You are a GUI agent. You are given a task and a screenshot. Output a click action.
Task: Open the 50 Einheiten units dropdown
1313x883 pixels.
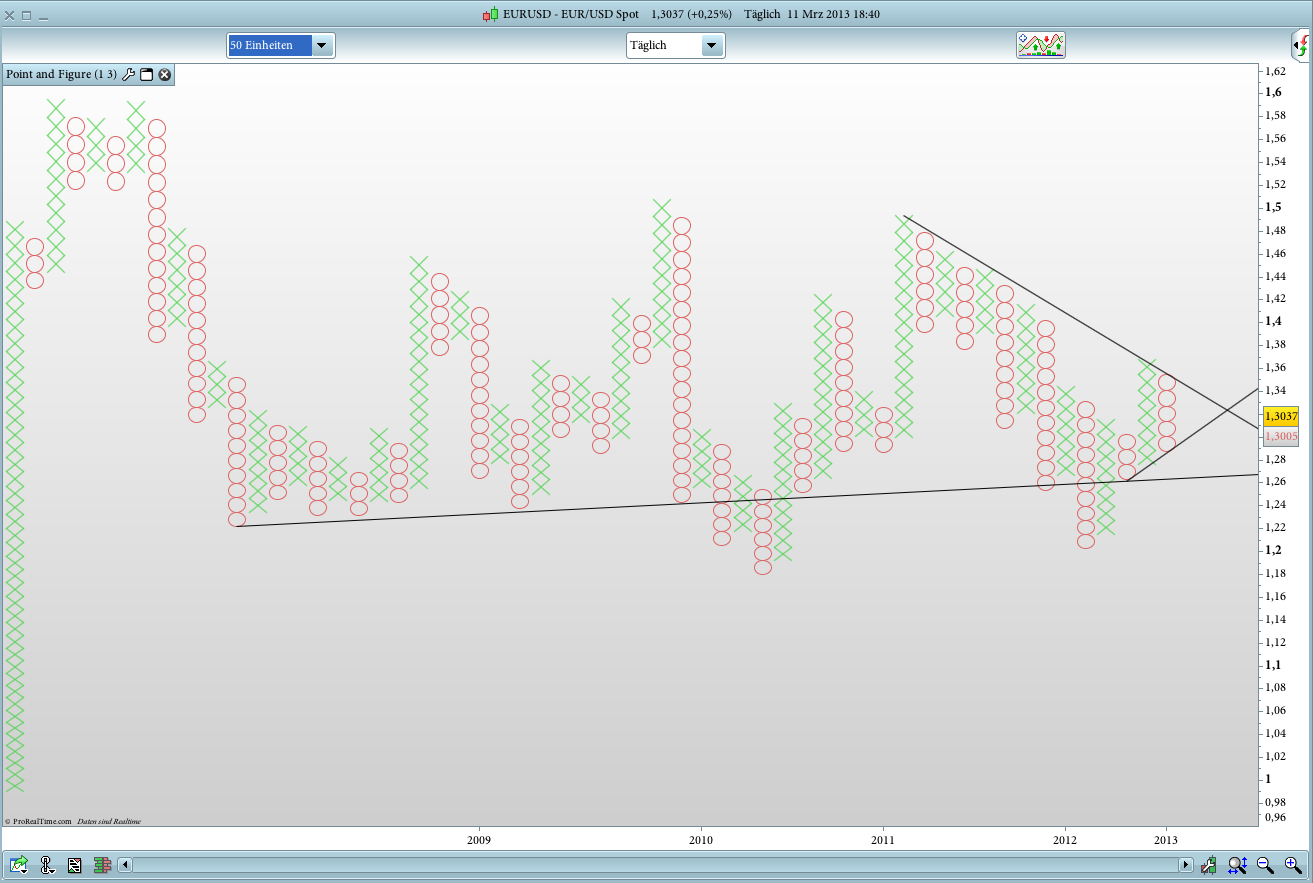[322, 45]
